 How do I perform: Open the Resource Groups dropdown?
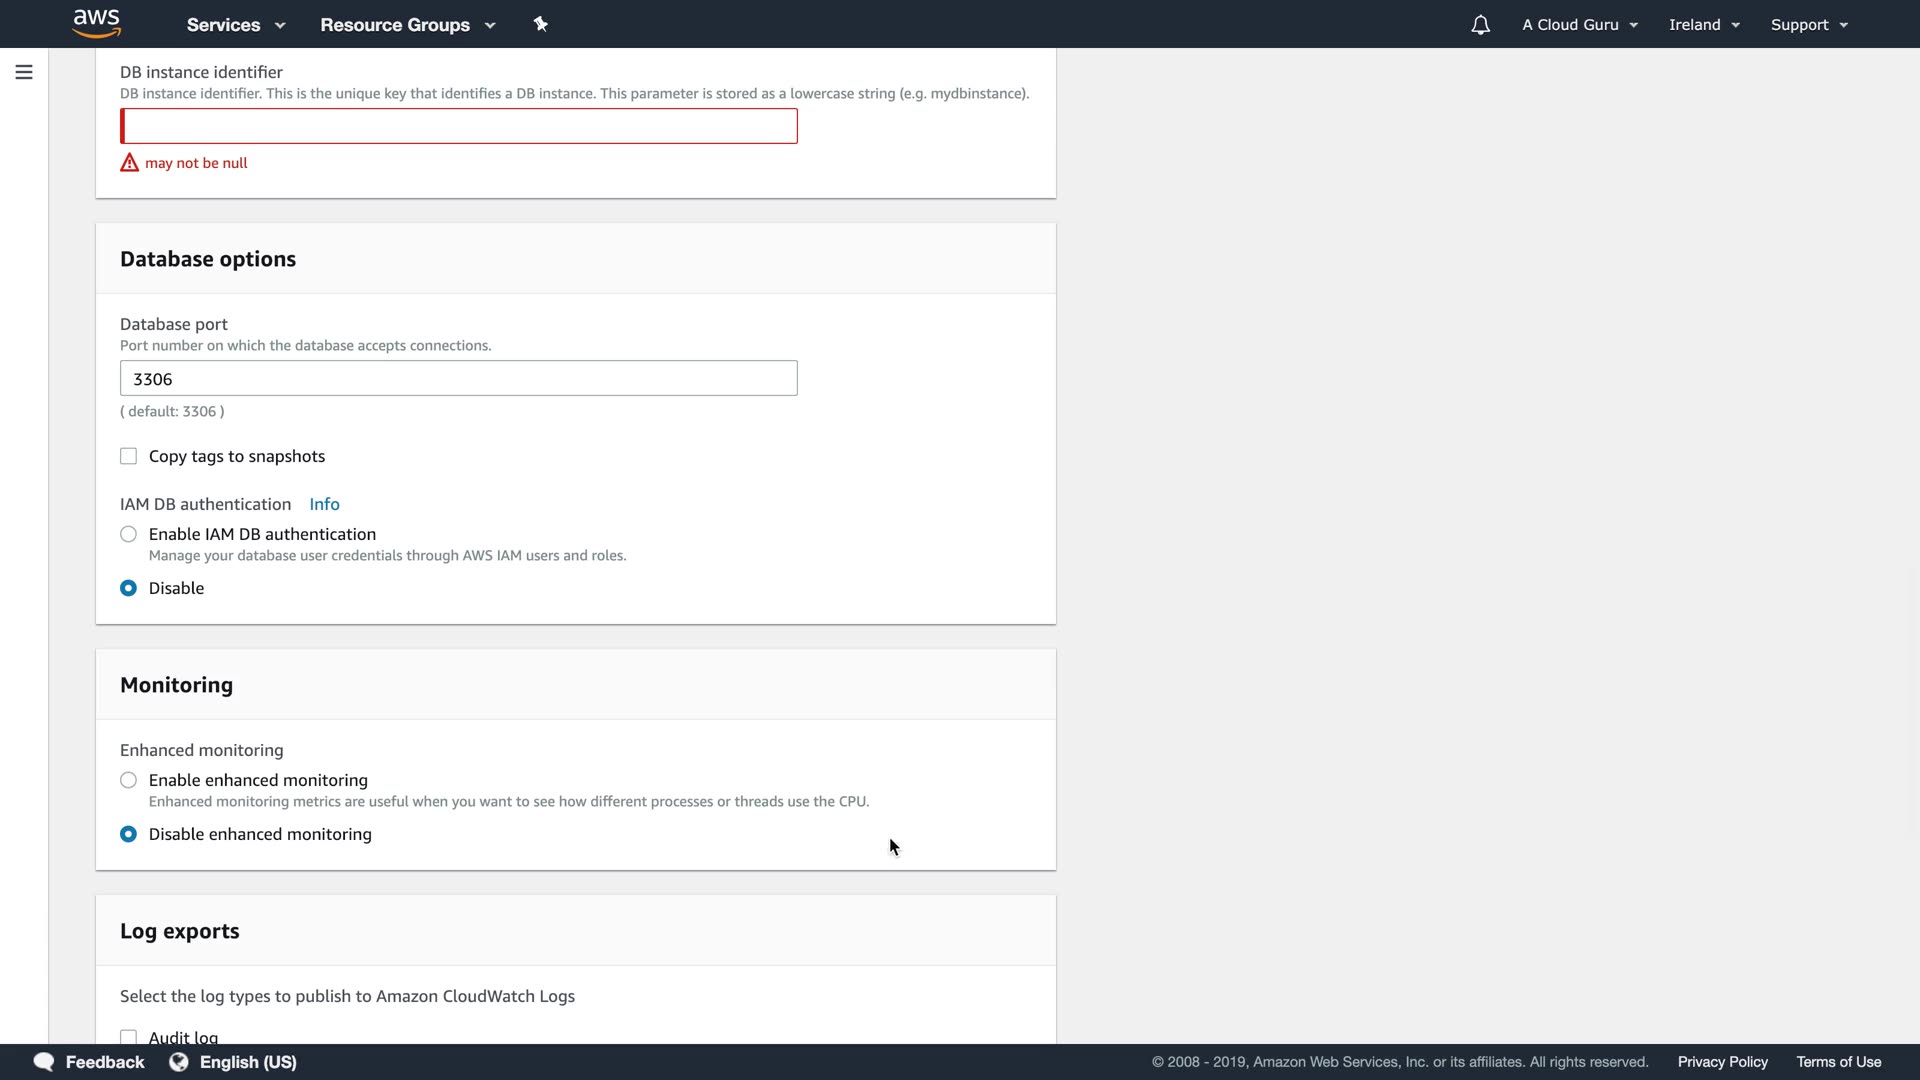[x=407, y=25]
